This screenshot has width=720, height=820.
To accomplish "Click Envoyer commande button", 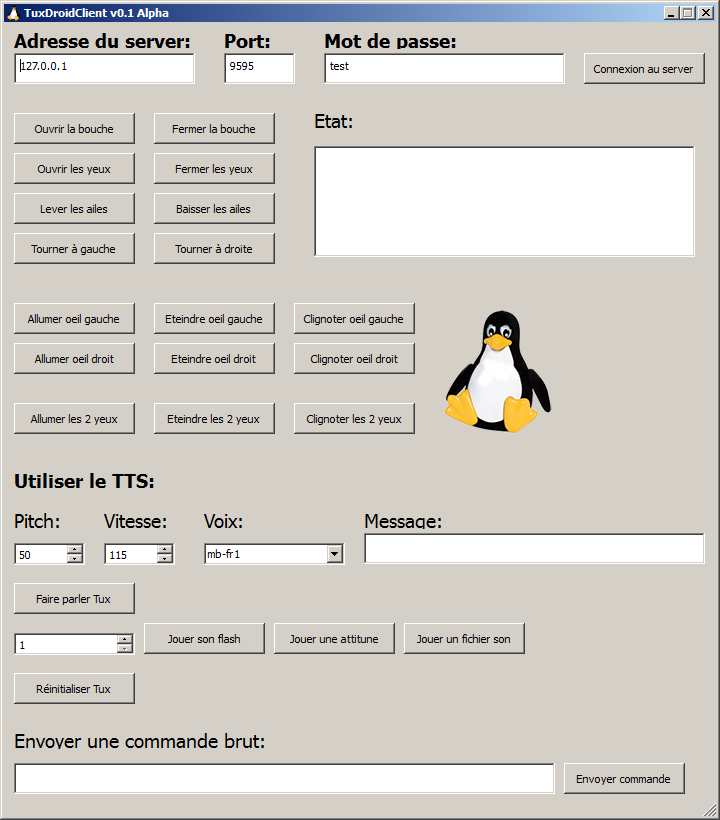I will 624,779.
